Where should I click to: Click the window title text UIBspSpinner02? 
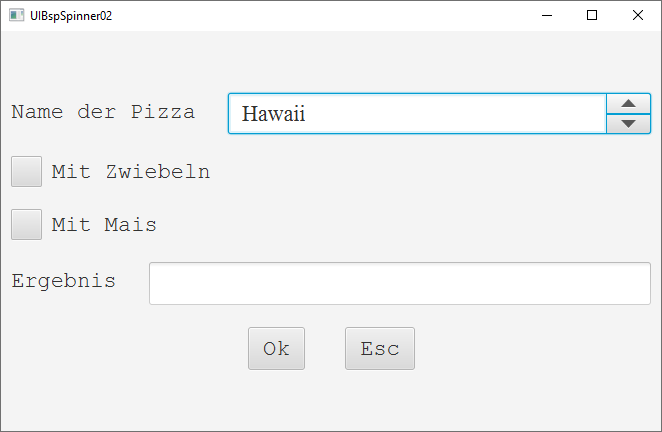pyautogui.click(x=71, y=15)
